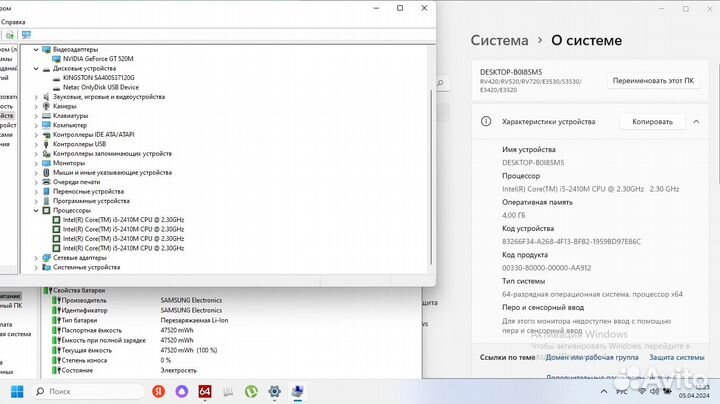Click the Device Manager vertical scrollbar
Viewport: 720px width, 404px height.
431,177
